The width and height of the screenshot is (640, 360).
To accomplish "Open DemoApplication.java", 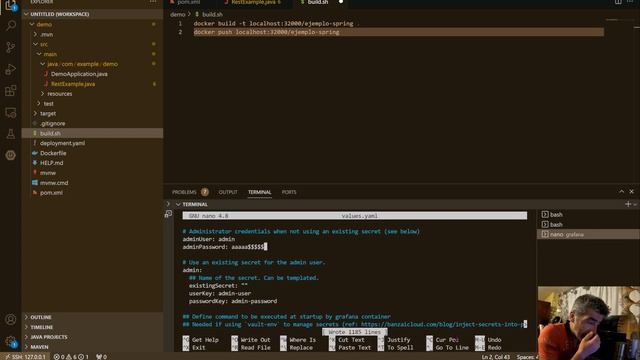I will 79,74.
